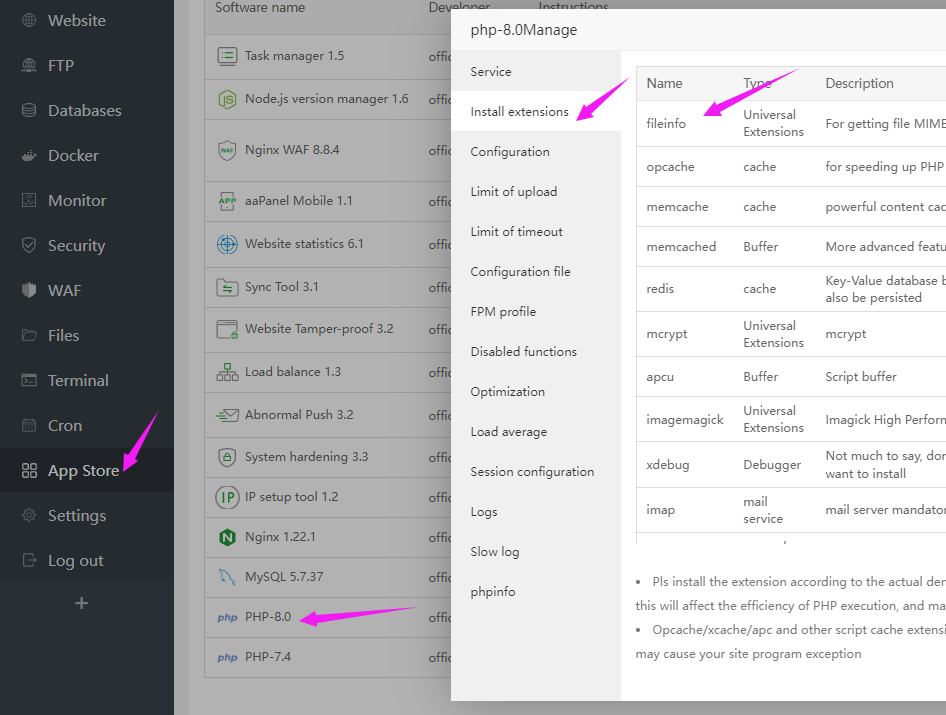The width and height of the screenshot is (946, 715).
Task: Click the Sync Tool folder icon
Action: click(227, 287)
